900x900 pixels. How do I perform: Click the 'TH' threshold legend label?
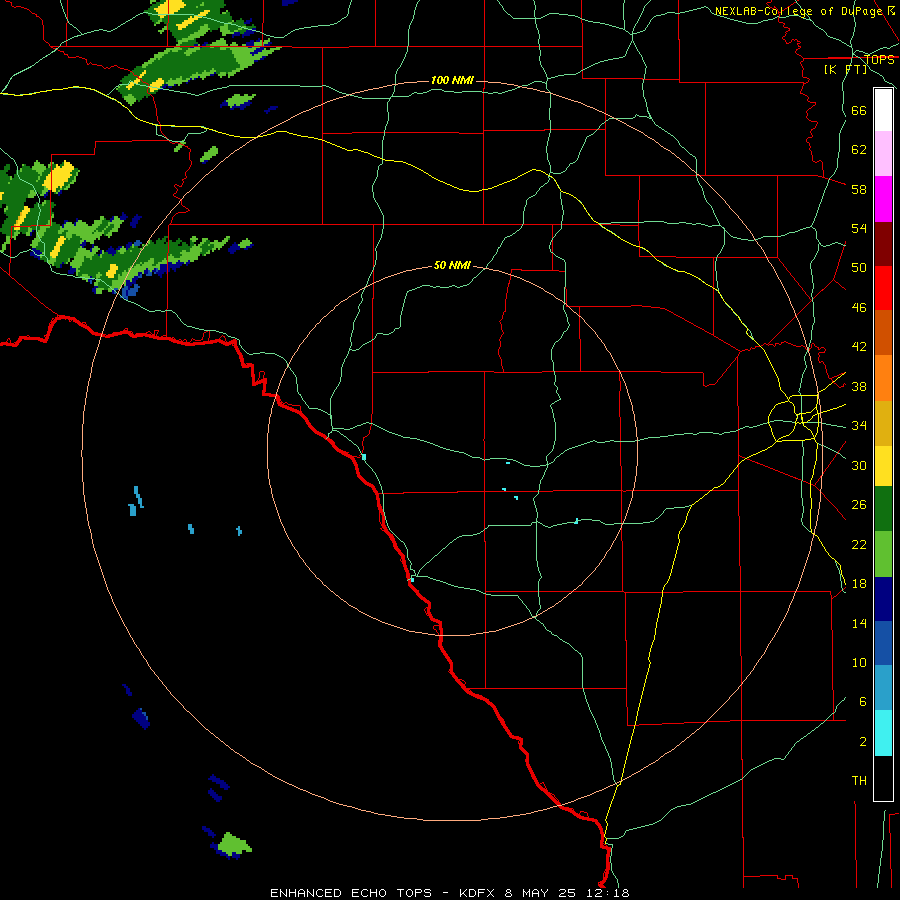(859, 781)
